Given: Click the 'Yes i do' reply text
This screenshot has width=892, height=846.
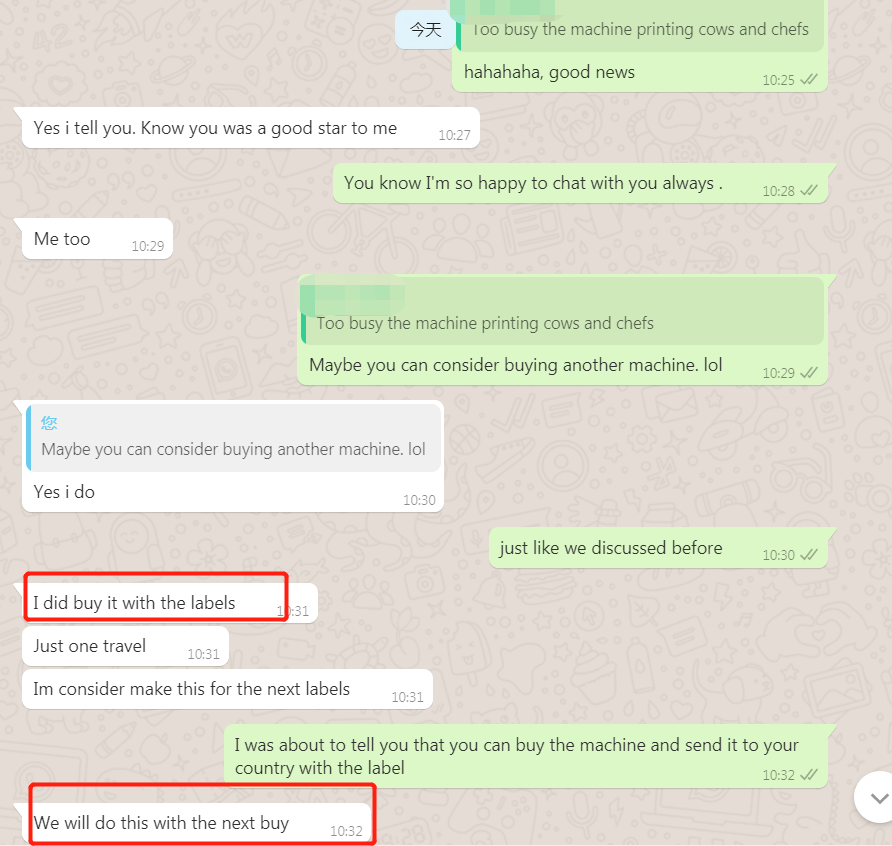Looking at the screenshot, I should (64, 492).
